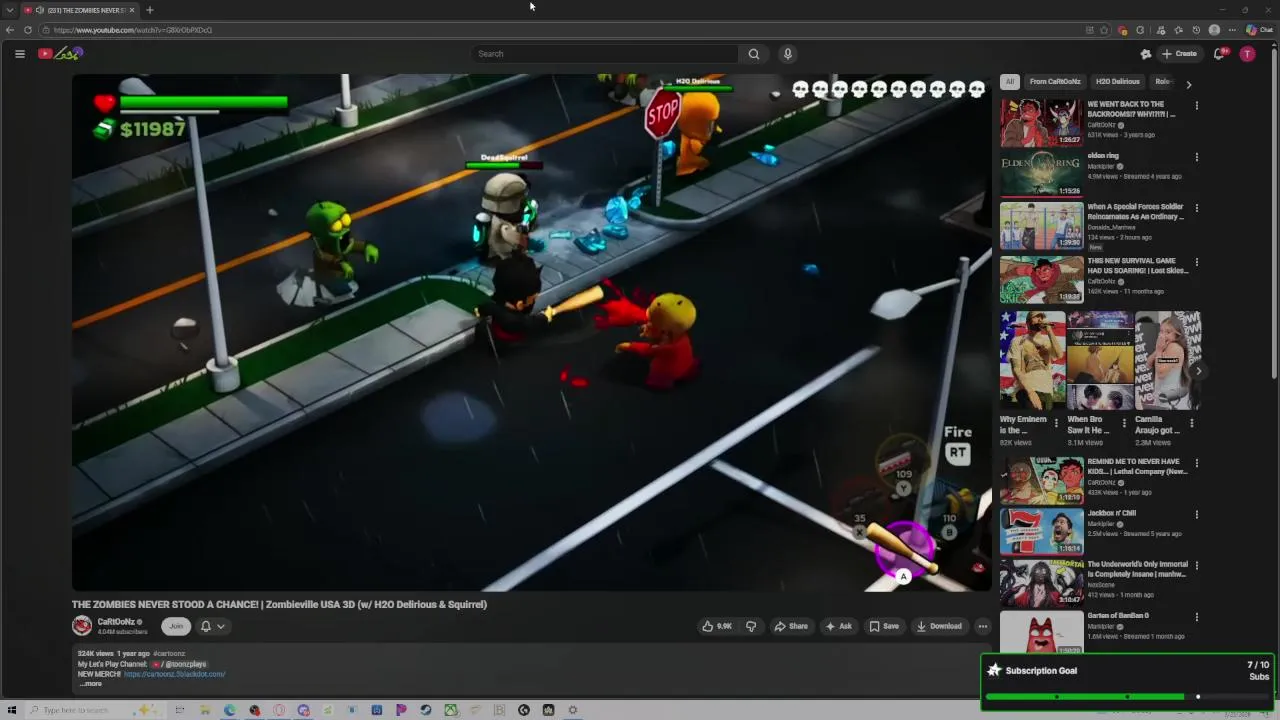Open Microsoft Edge from taskbar
Viewport: 1280px width, 720px height.
pos(230,710)
